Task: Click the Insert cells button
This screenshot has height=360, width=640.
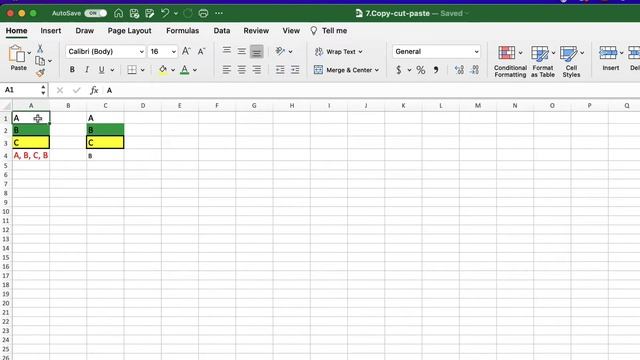Action: click(611, 58)
